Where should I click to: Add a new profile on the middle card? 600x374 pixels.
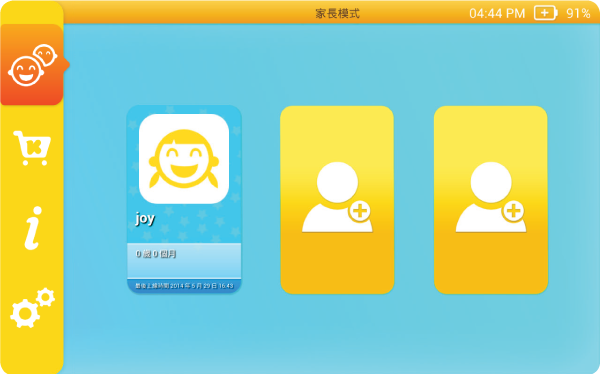click(337, 200)
